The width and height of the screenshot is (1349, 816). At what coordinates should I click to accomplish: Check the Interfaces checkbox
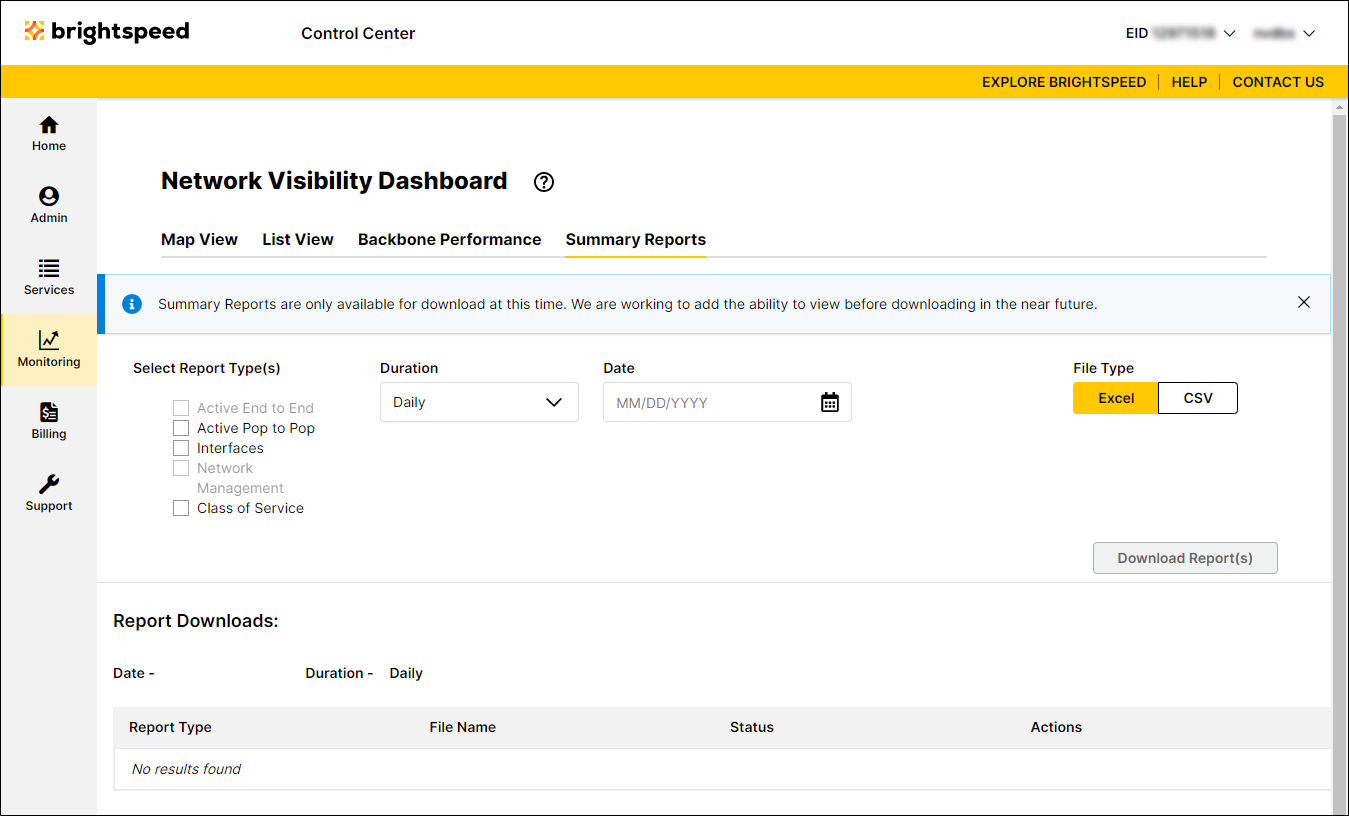[x=181, y=448]
